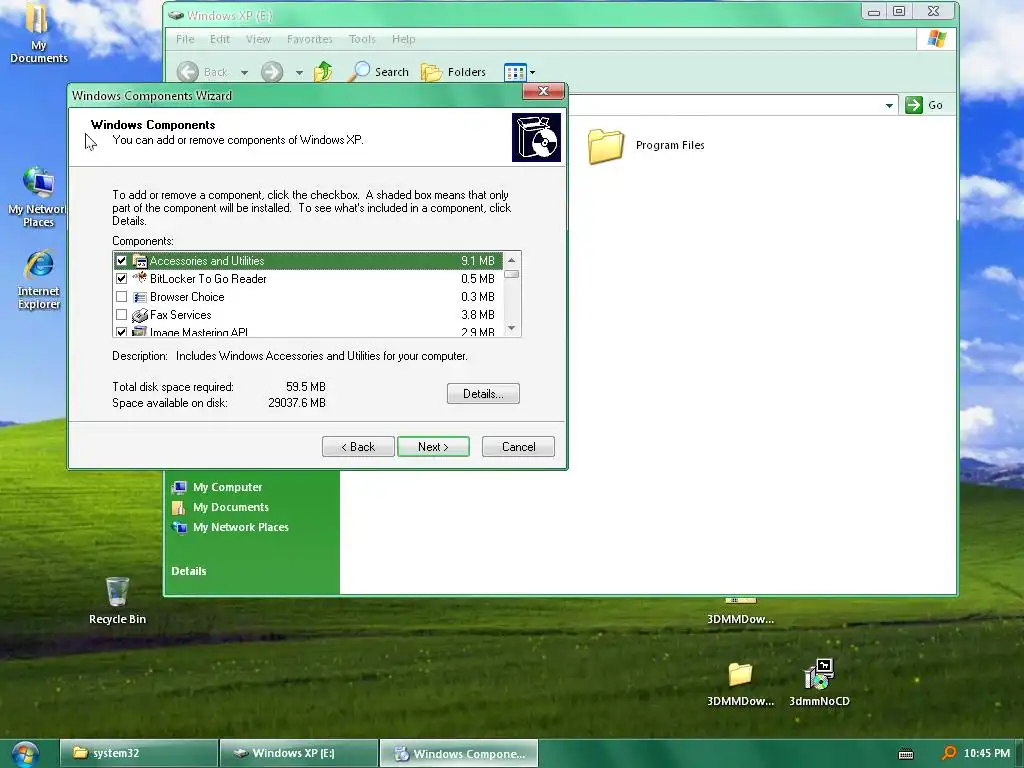Click the Views icon in Explorer toolbar
This screenshot has width=1024, height=768.
click(515, 72)
